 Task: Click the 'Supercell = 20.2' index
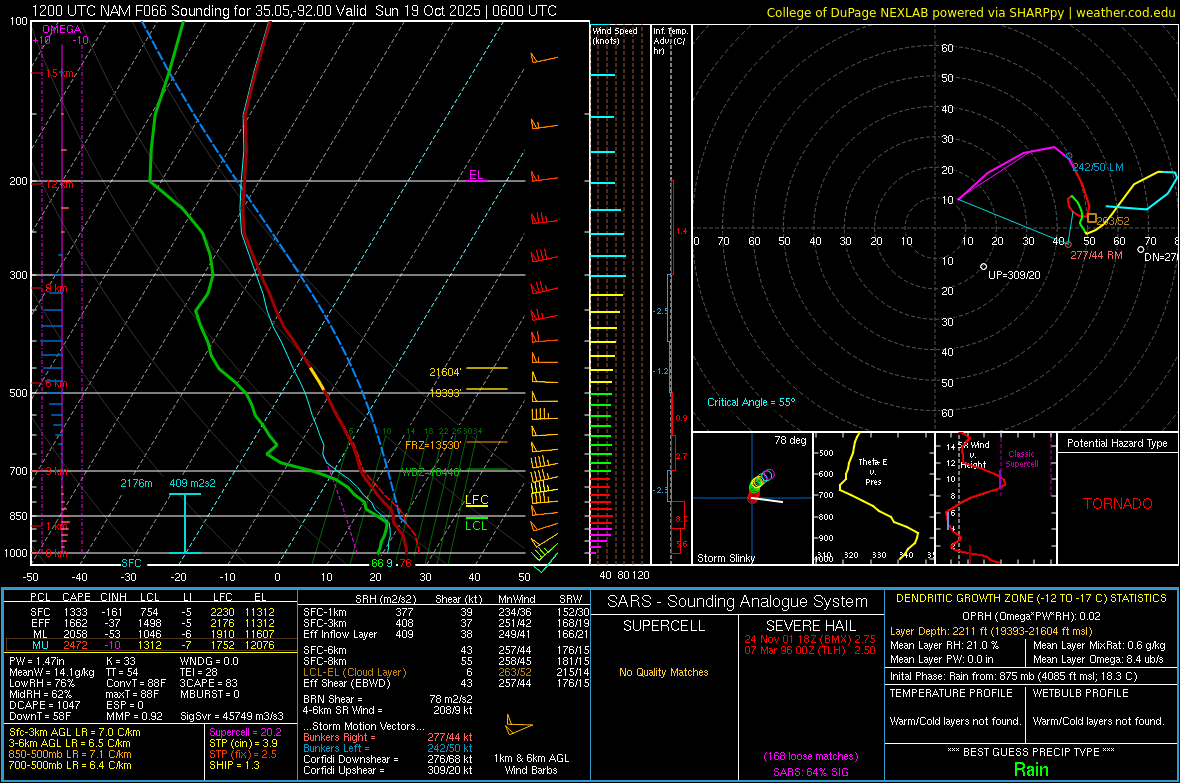(245, 732)
